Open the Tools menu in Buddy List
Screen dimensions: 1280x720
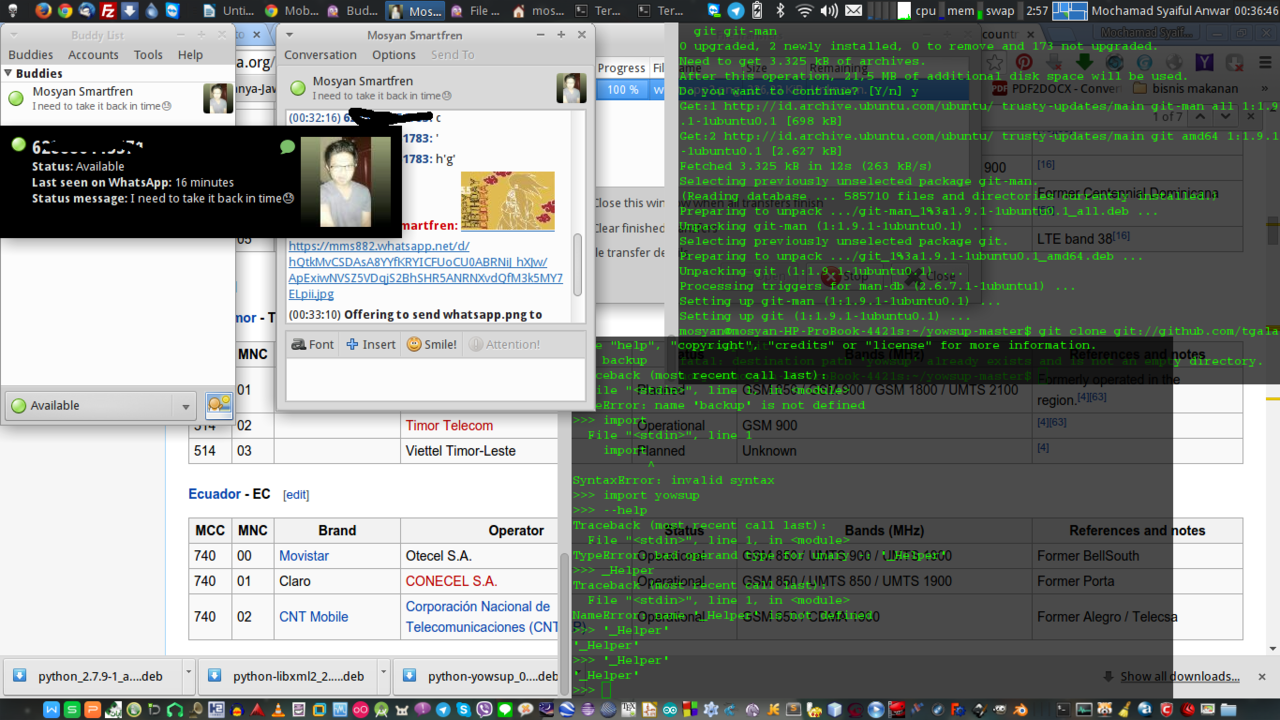[148, 55]
